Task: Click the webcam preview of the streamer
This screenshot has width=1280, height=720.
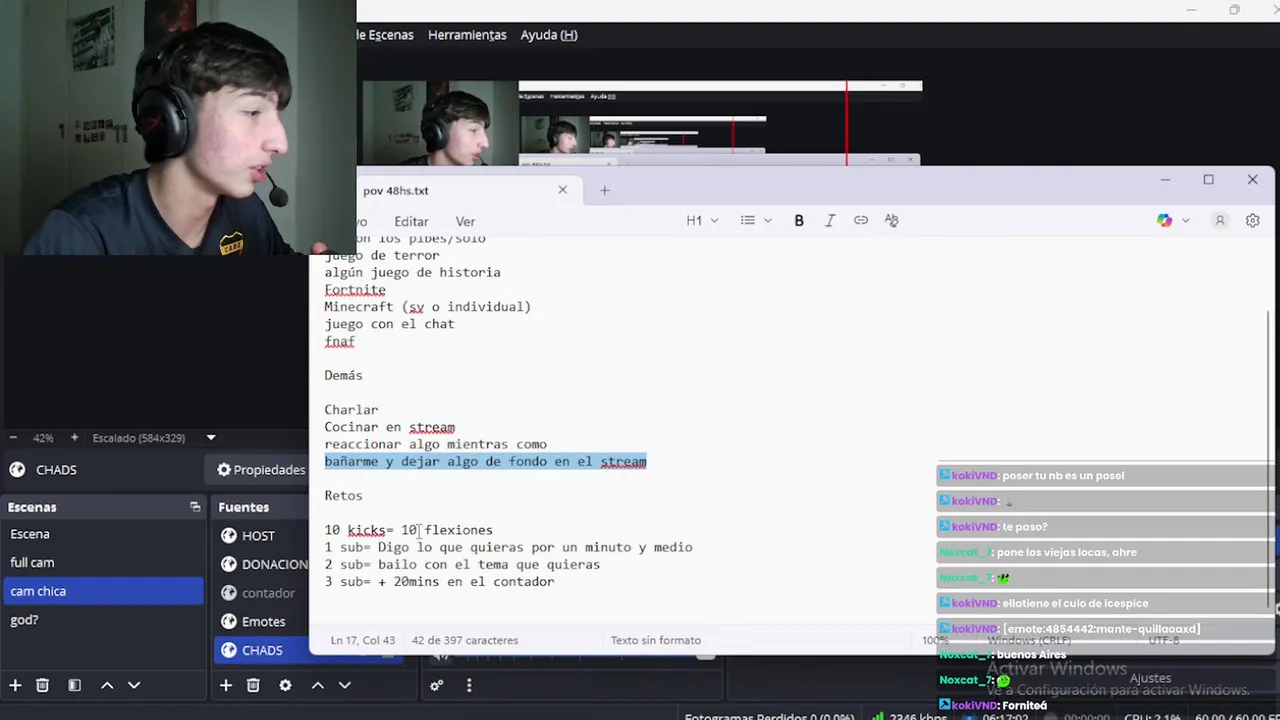Action: [x=178, y=127]
